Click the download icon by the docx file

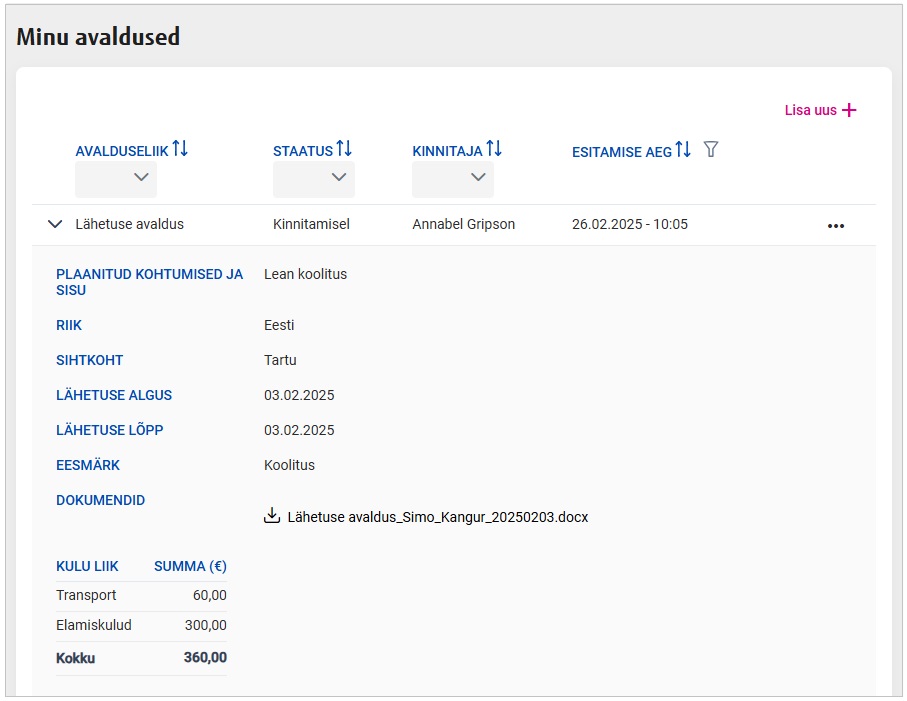[271, 516]
